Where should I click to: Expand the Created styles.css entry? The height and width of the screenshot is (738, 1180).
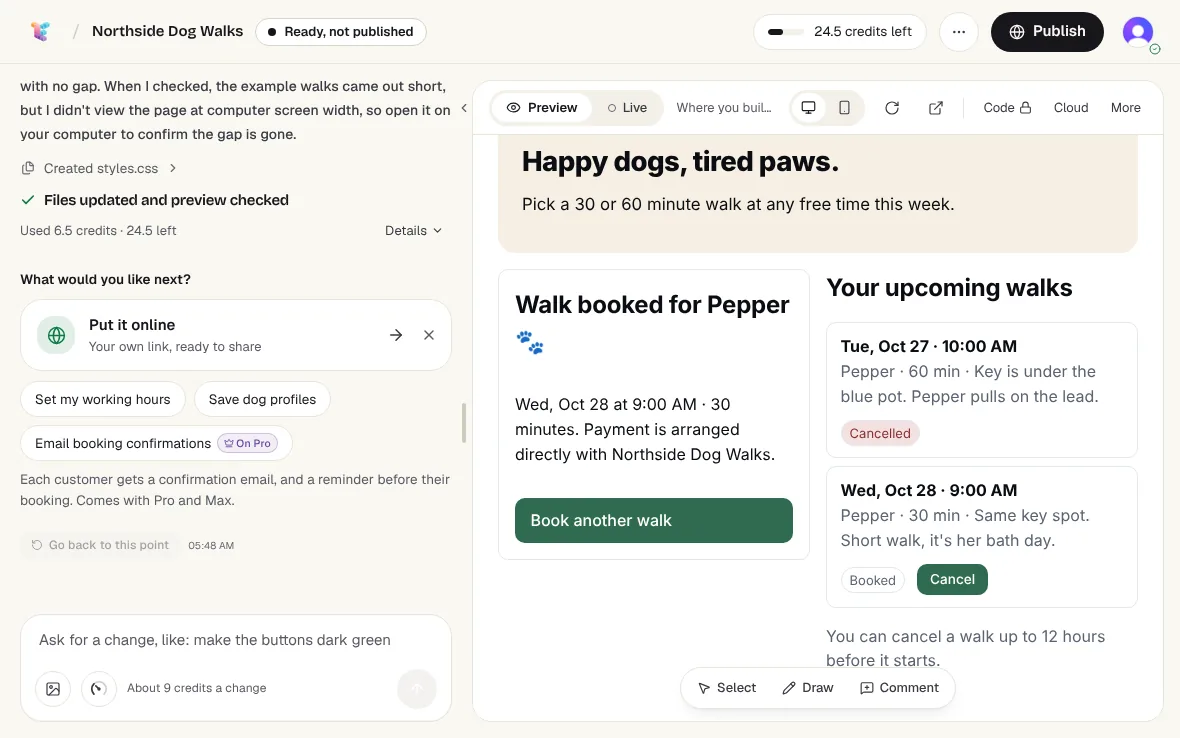99,169
